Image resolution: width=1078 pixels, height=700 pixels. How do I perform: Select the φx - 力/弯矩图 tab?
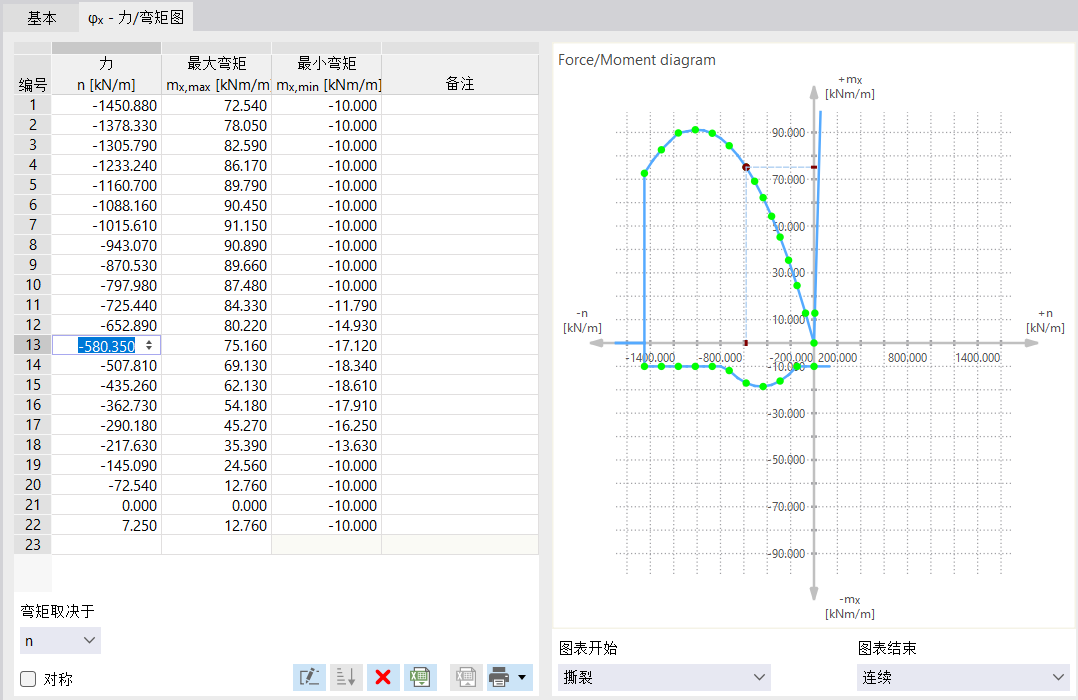tap(136, 18)
